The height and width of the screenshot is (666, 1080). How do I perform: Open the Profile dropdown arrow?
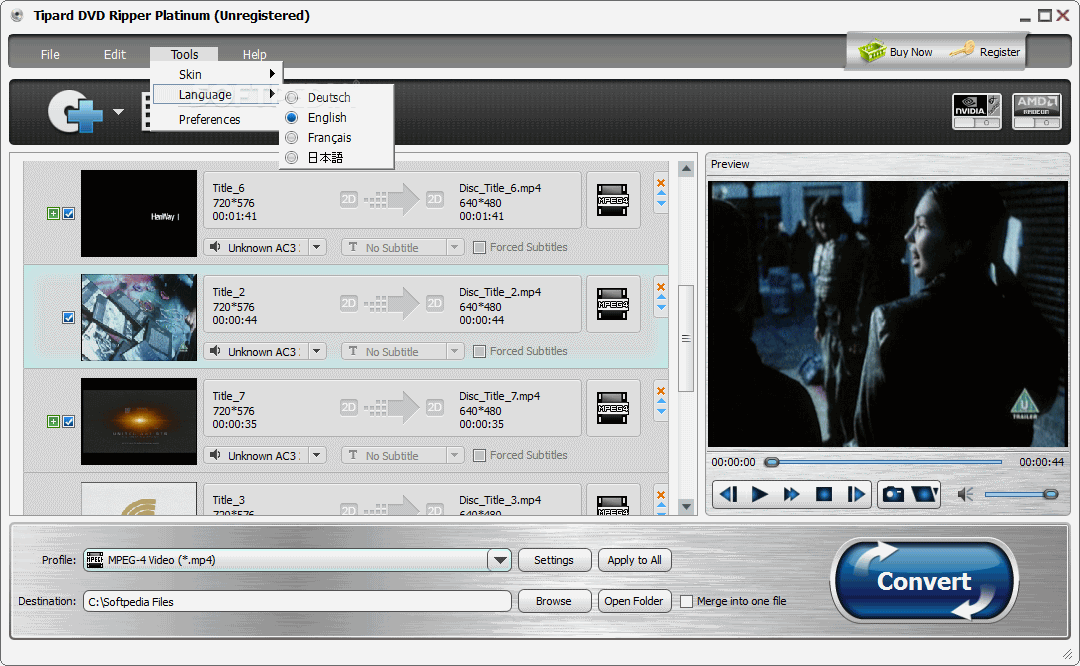pyautogui.click(x=500, y=560)
